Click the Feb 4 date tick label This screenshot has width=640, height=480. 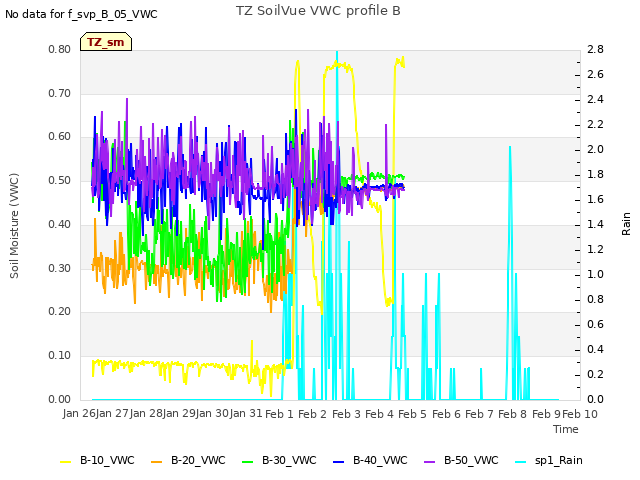click(379, 414)
